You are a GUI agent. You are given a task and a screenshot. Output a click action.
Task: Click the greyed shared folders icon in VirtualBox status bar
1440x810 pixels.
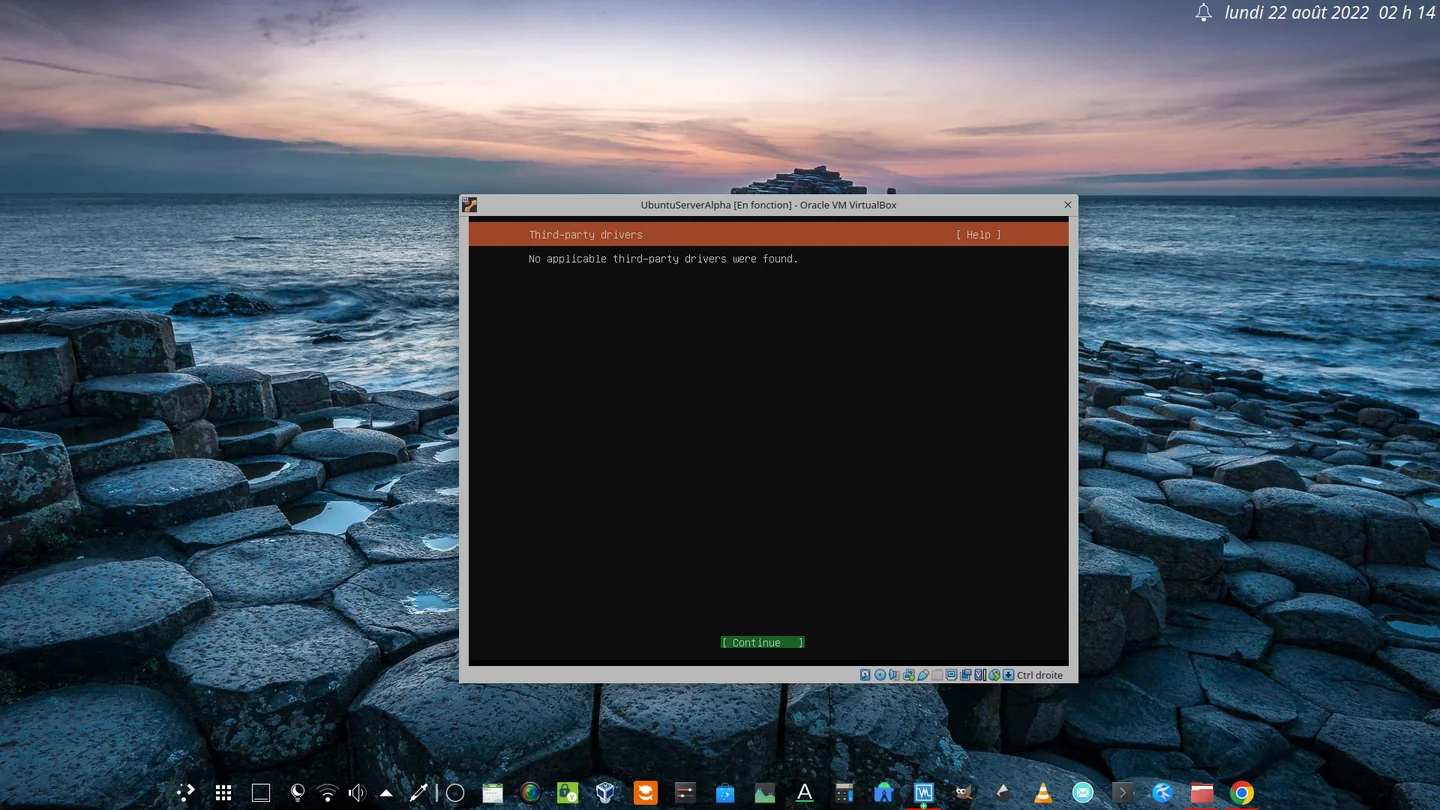[937, 675]
